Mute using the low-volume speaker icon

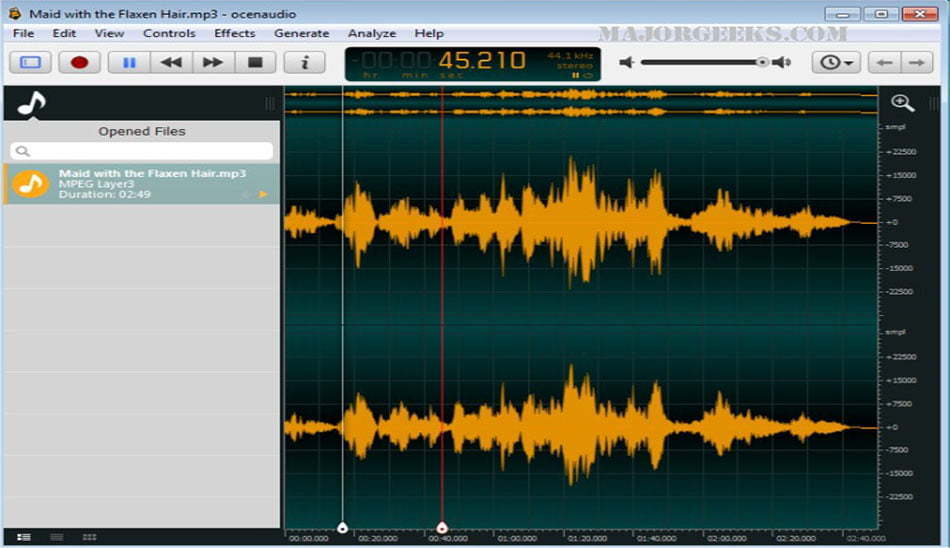pyautogui.click(x=627, y=62)
